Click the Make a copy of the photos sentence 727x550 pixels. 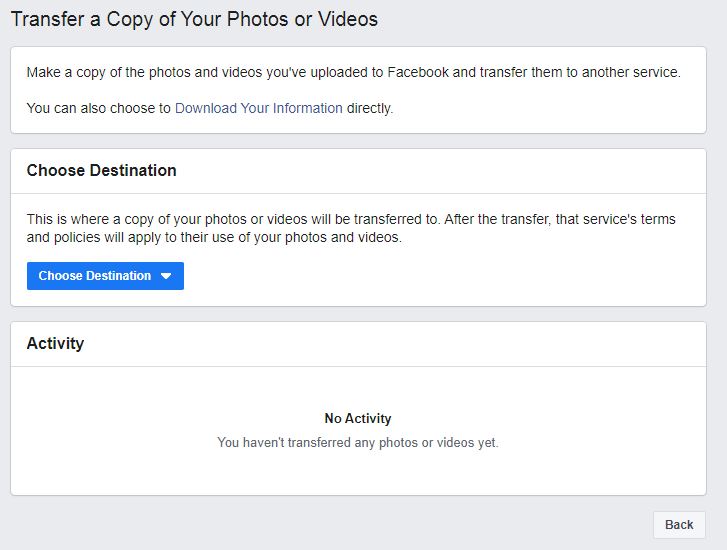[x=353, y=72]
